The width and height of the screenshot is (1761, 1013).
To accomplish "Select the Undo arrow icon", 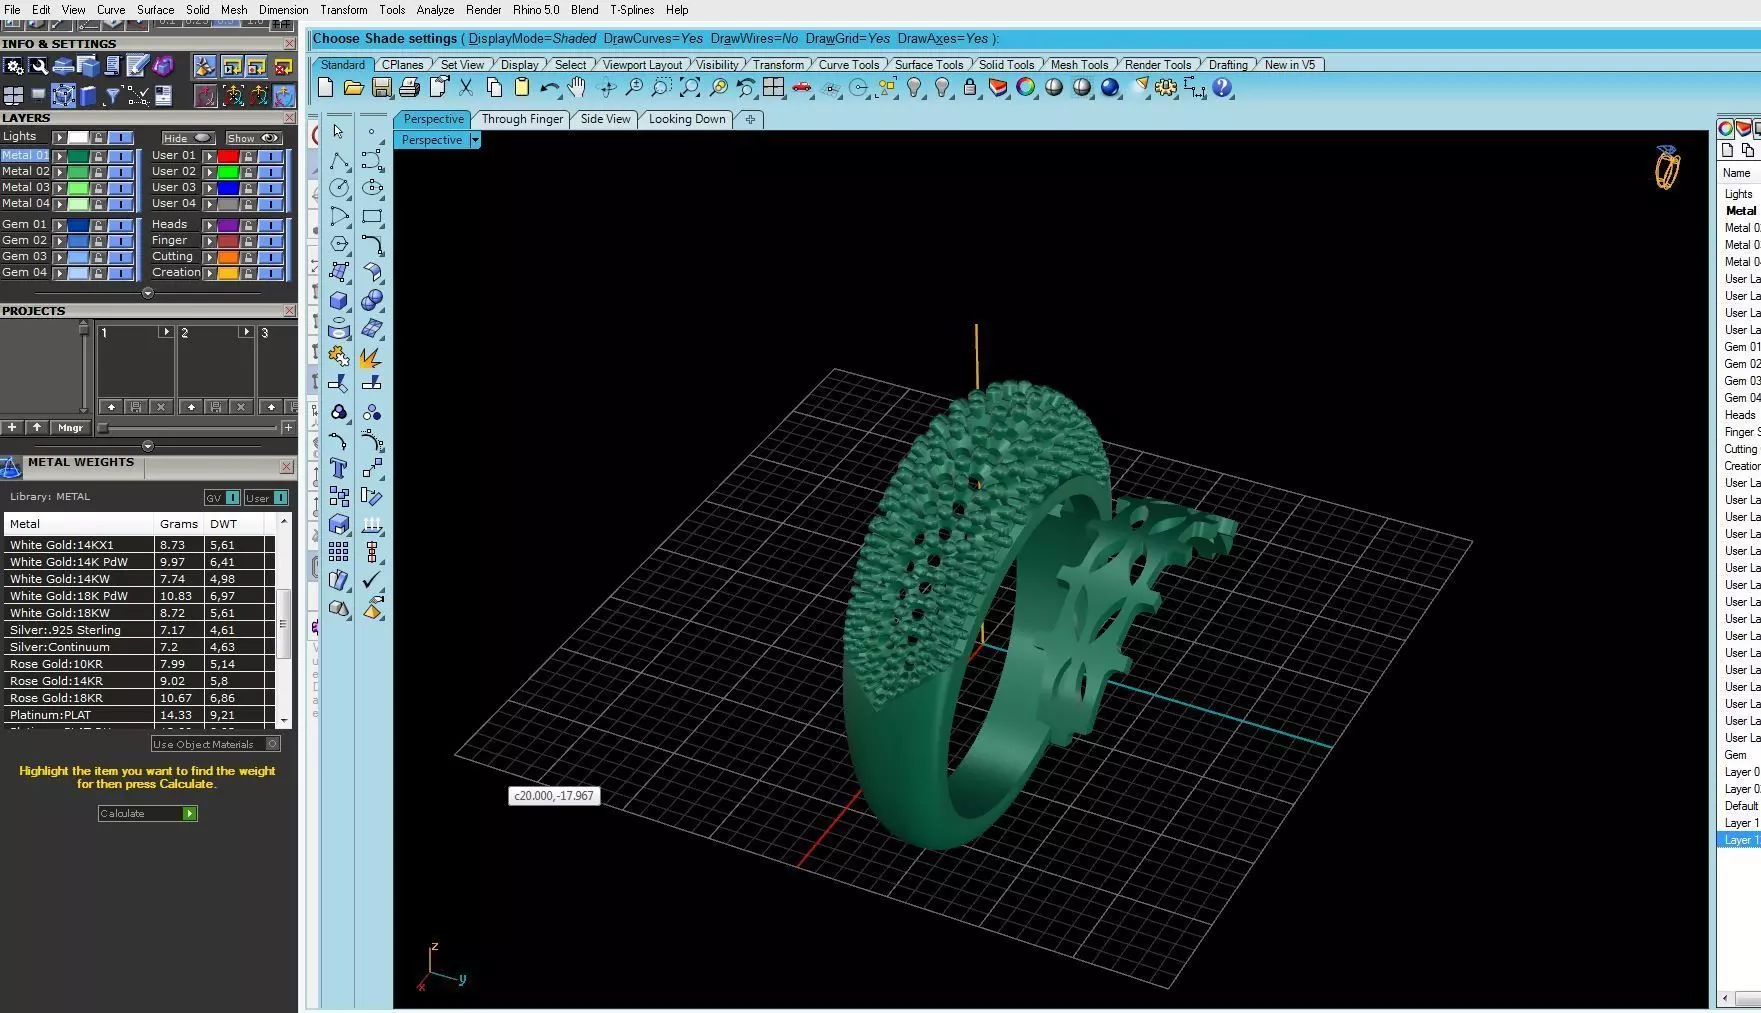I will tap(549, 88).
